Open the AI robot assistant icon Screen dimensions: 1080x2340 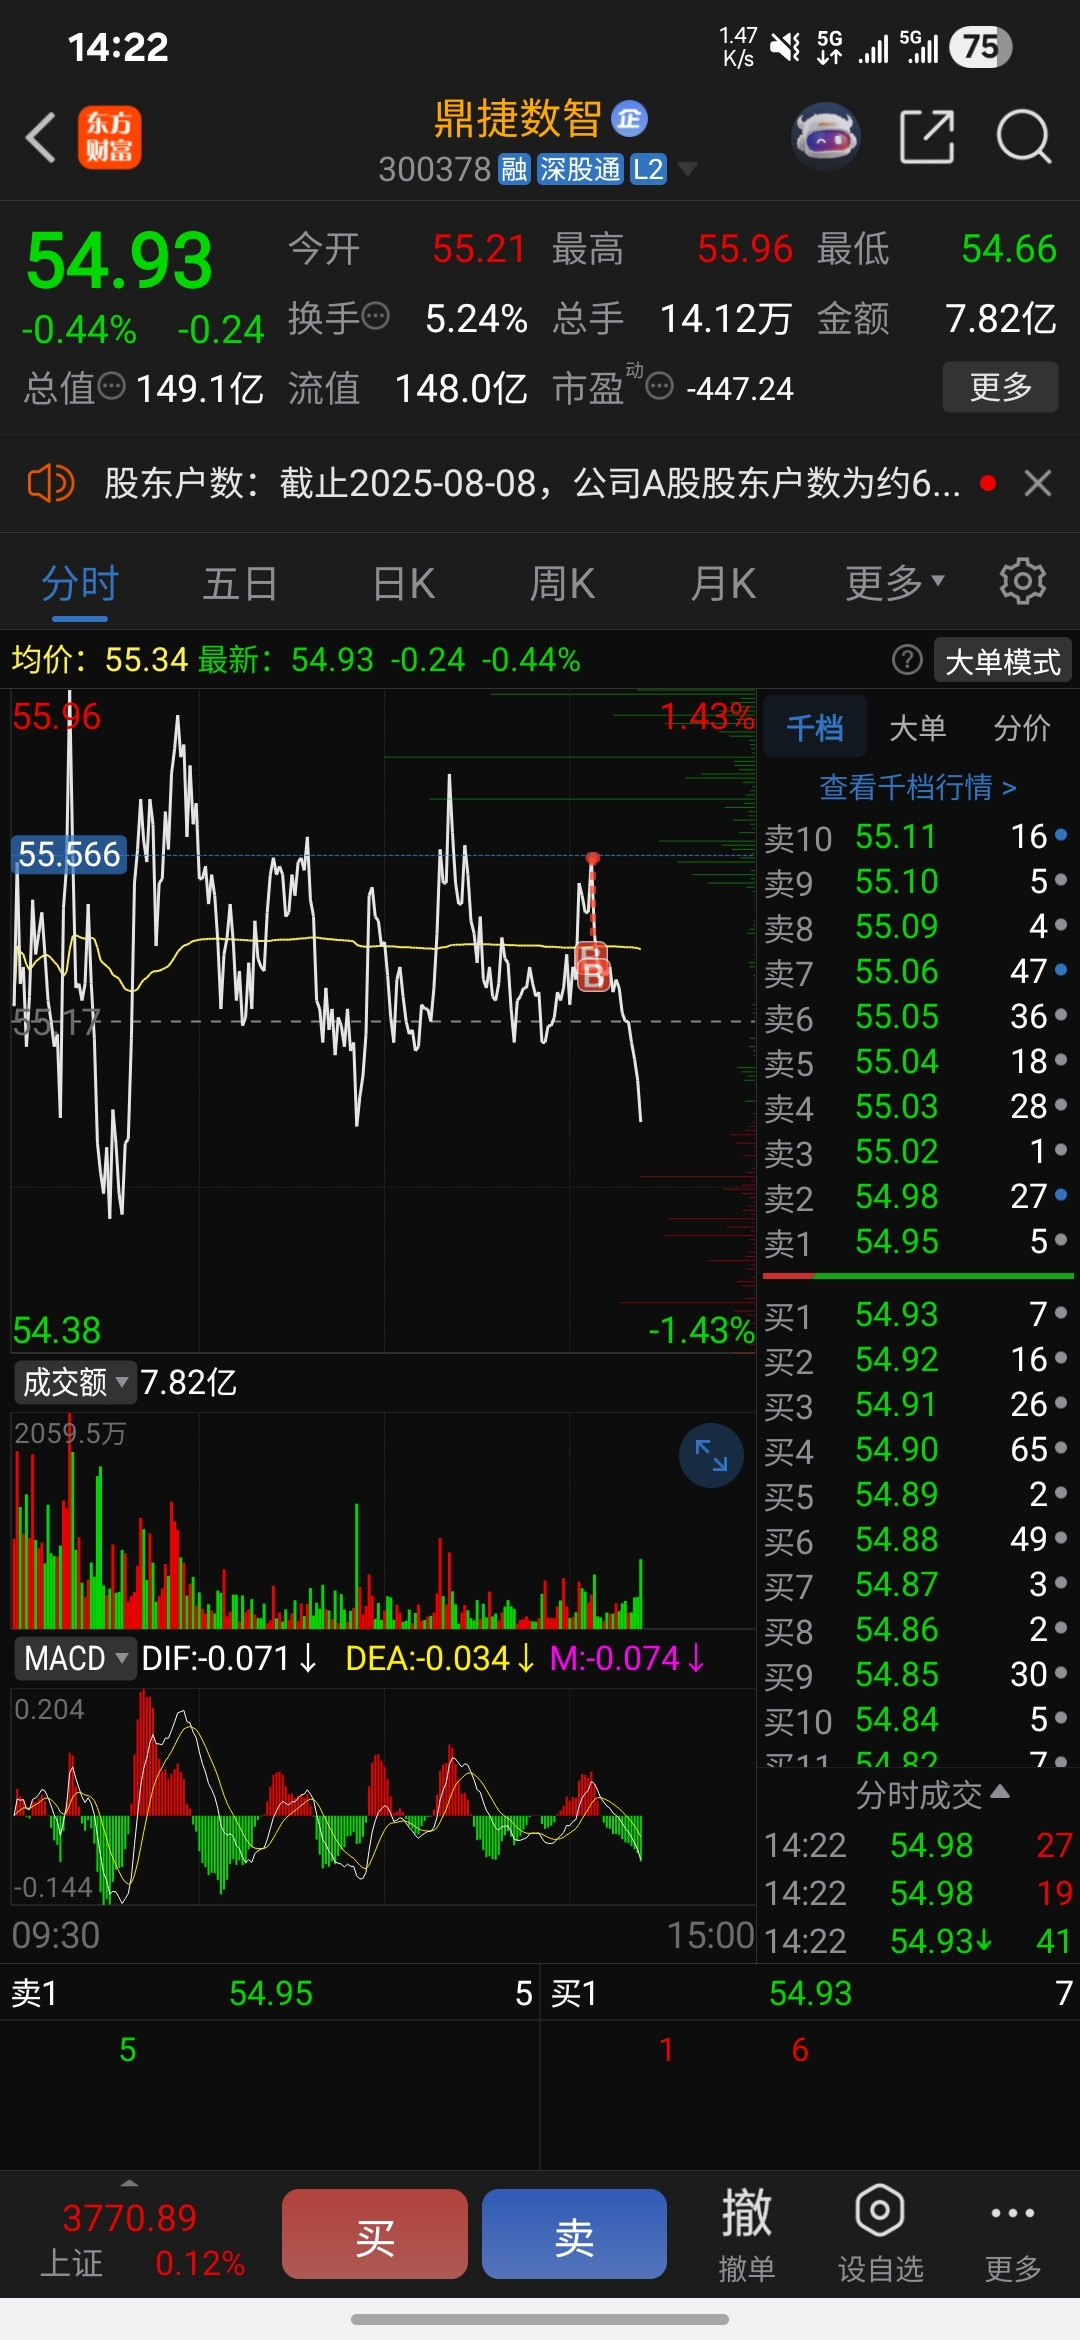826,136
